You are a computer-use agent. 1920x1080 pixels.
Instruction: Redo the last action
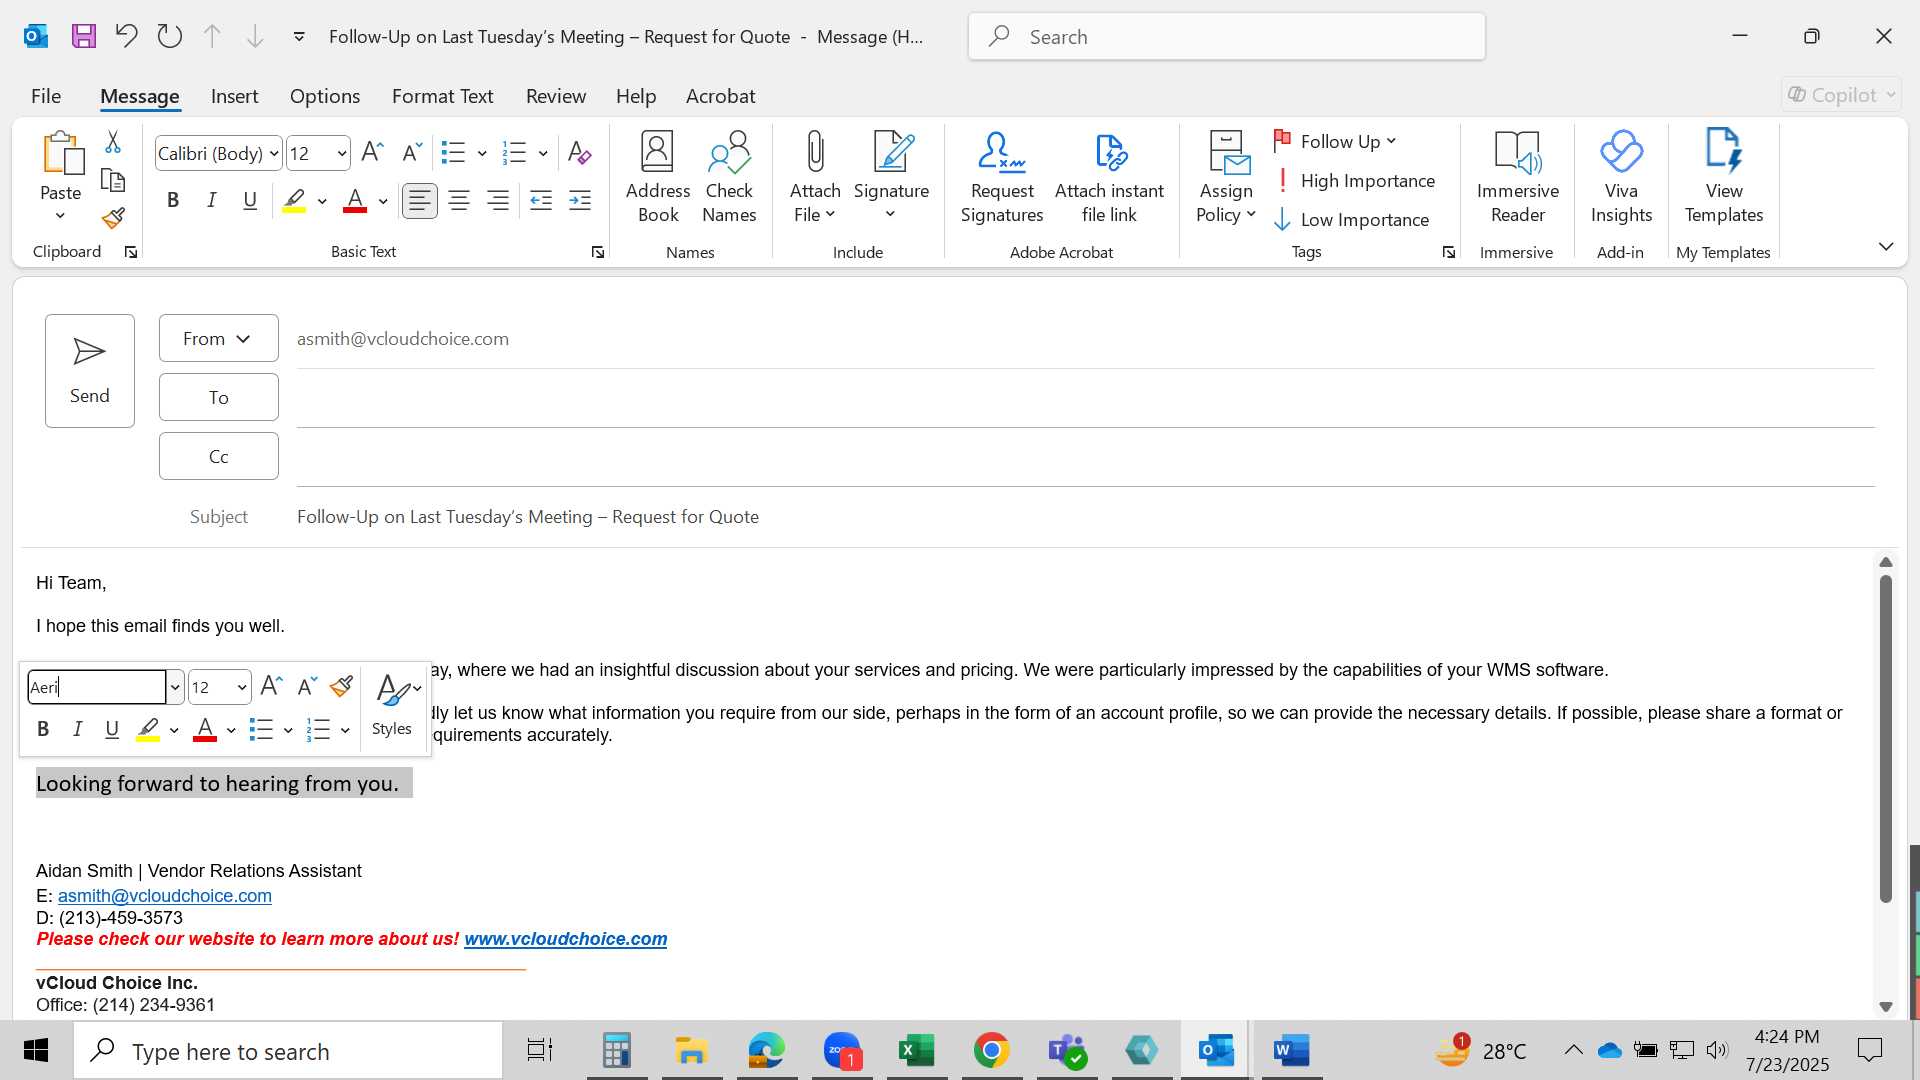[170, 37]
